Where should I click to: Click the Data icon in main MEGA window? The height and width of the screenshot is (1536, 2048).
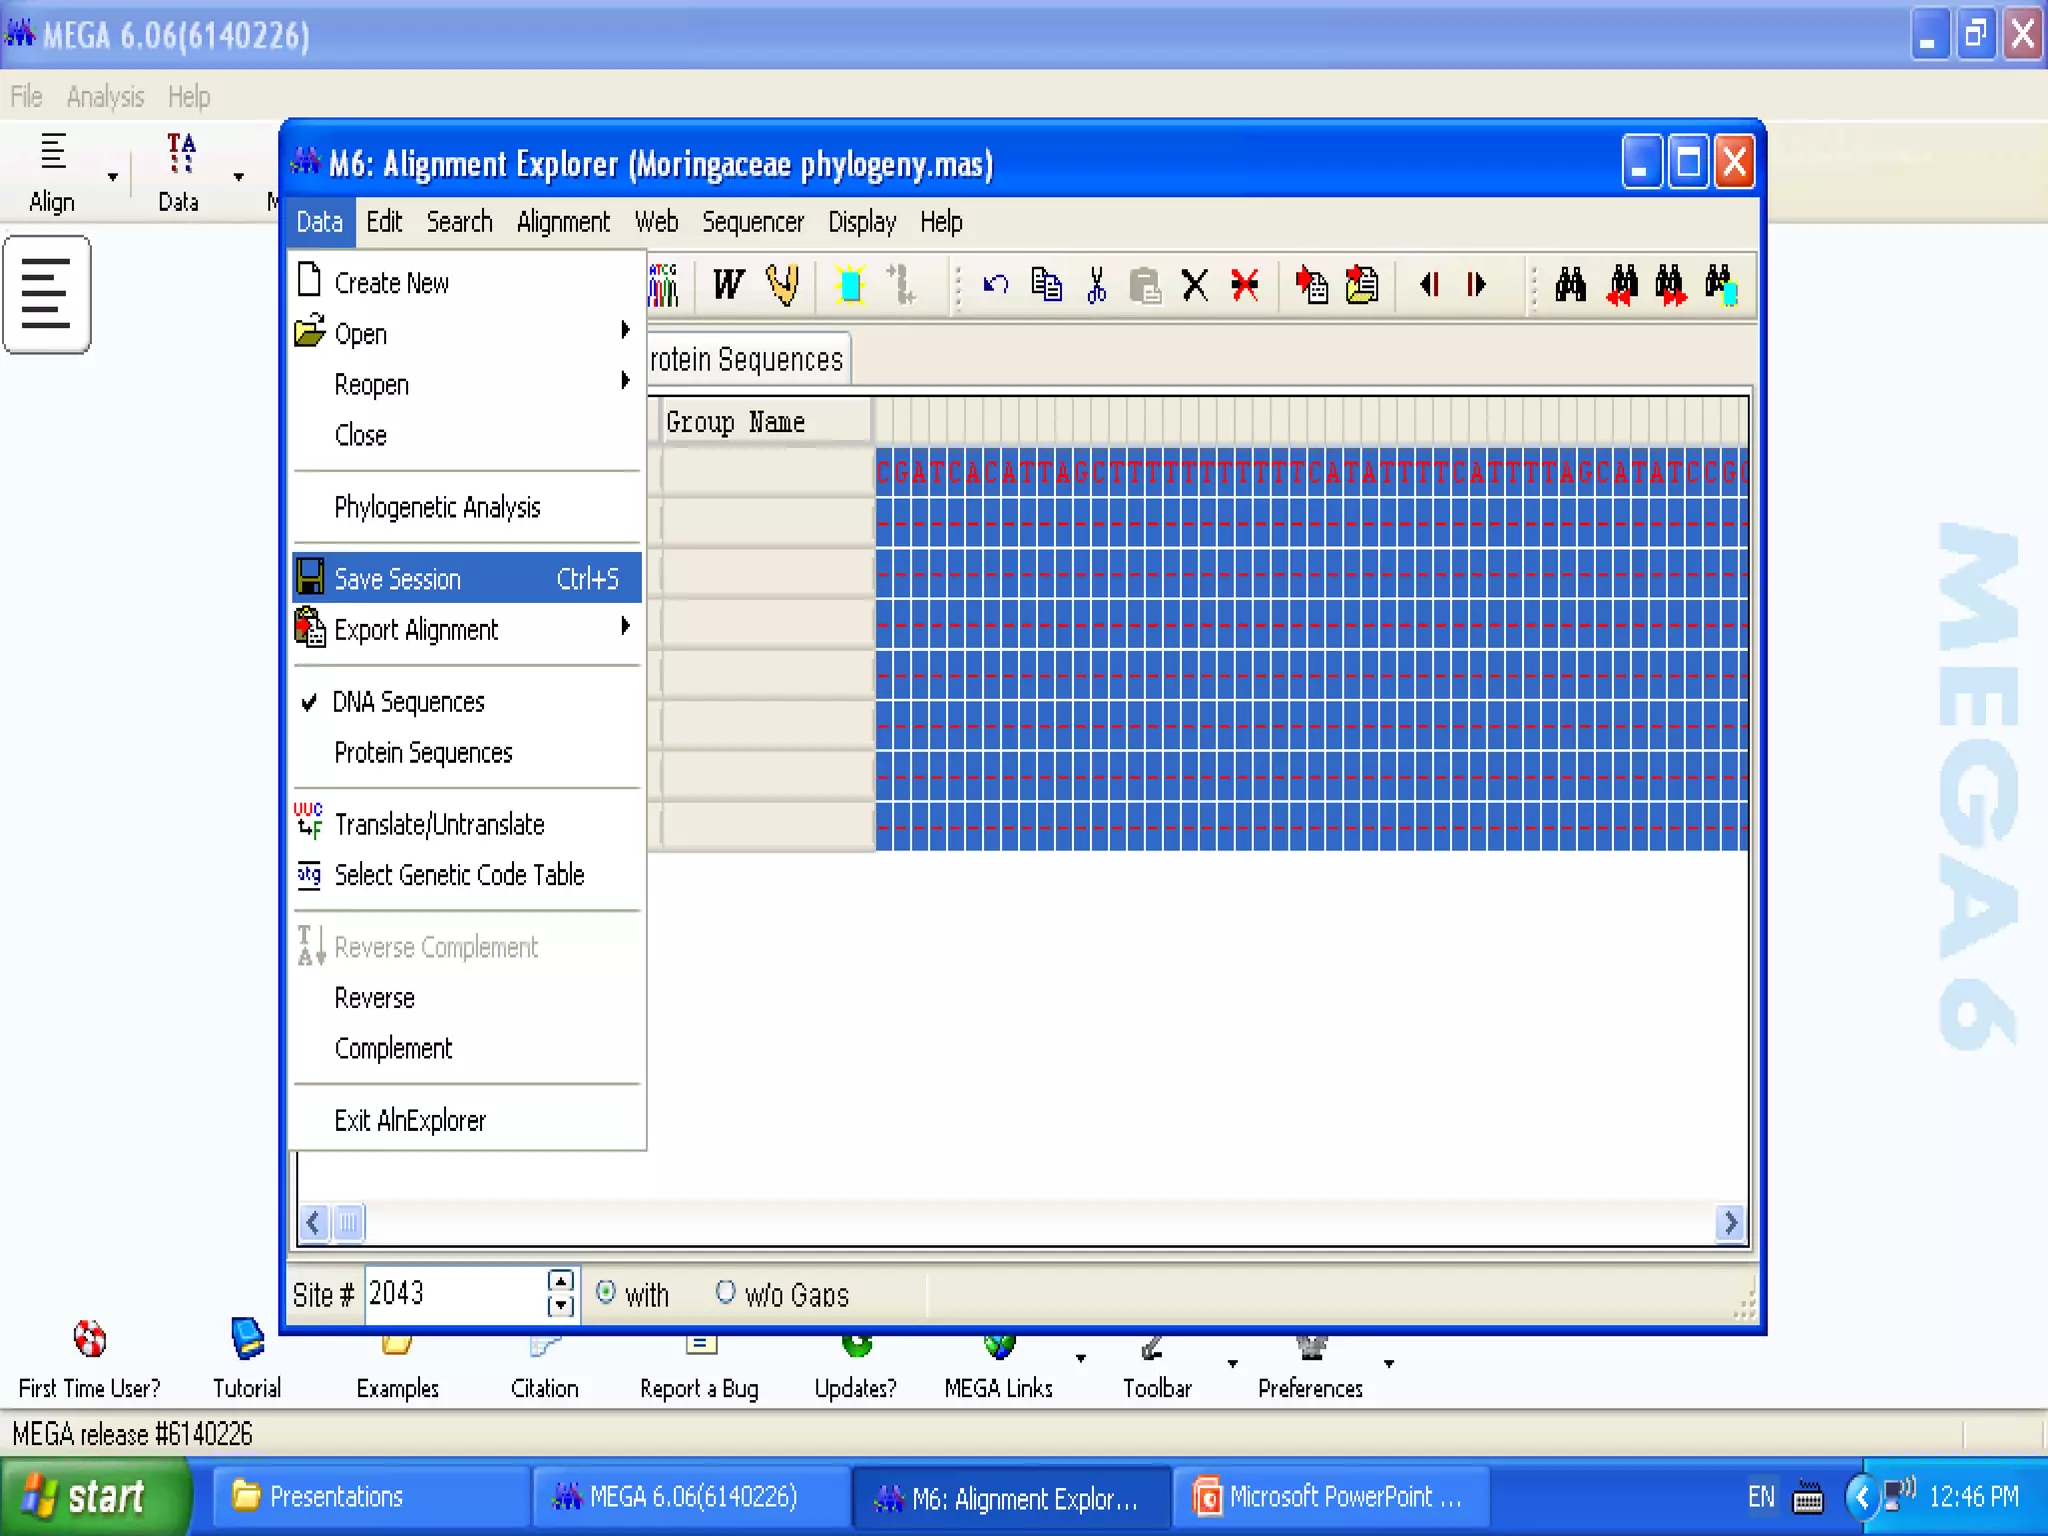pos(180,172)
